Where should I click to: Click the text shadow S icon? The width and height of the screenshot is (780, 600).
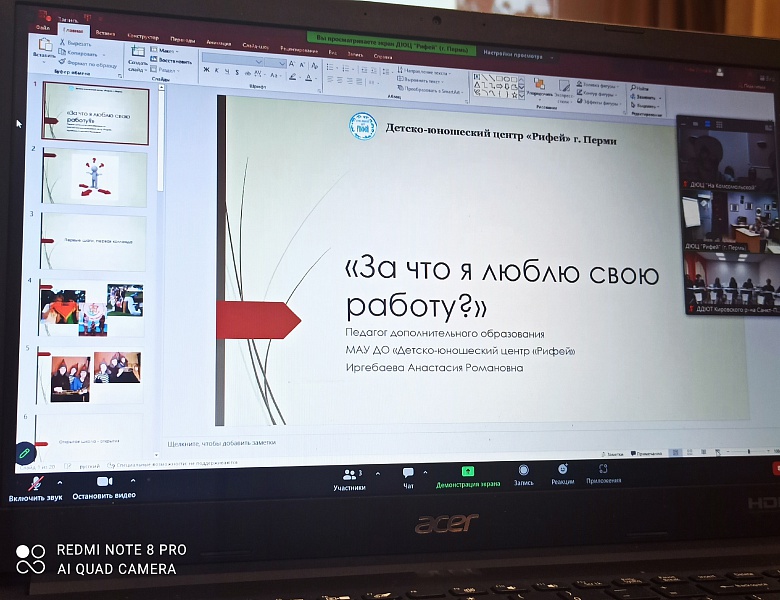[x=237, y=72]
